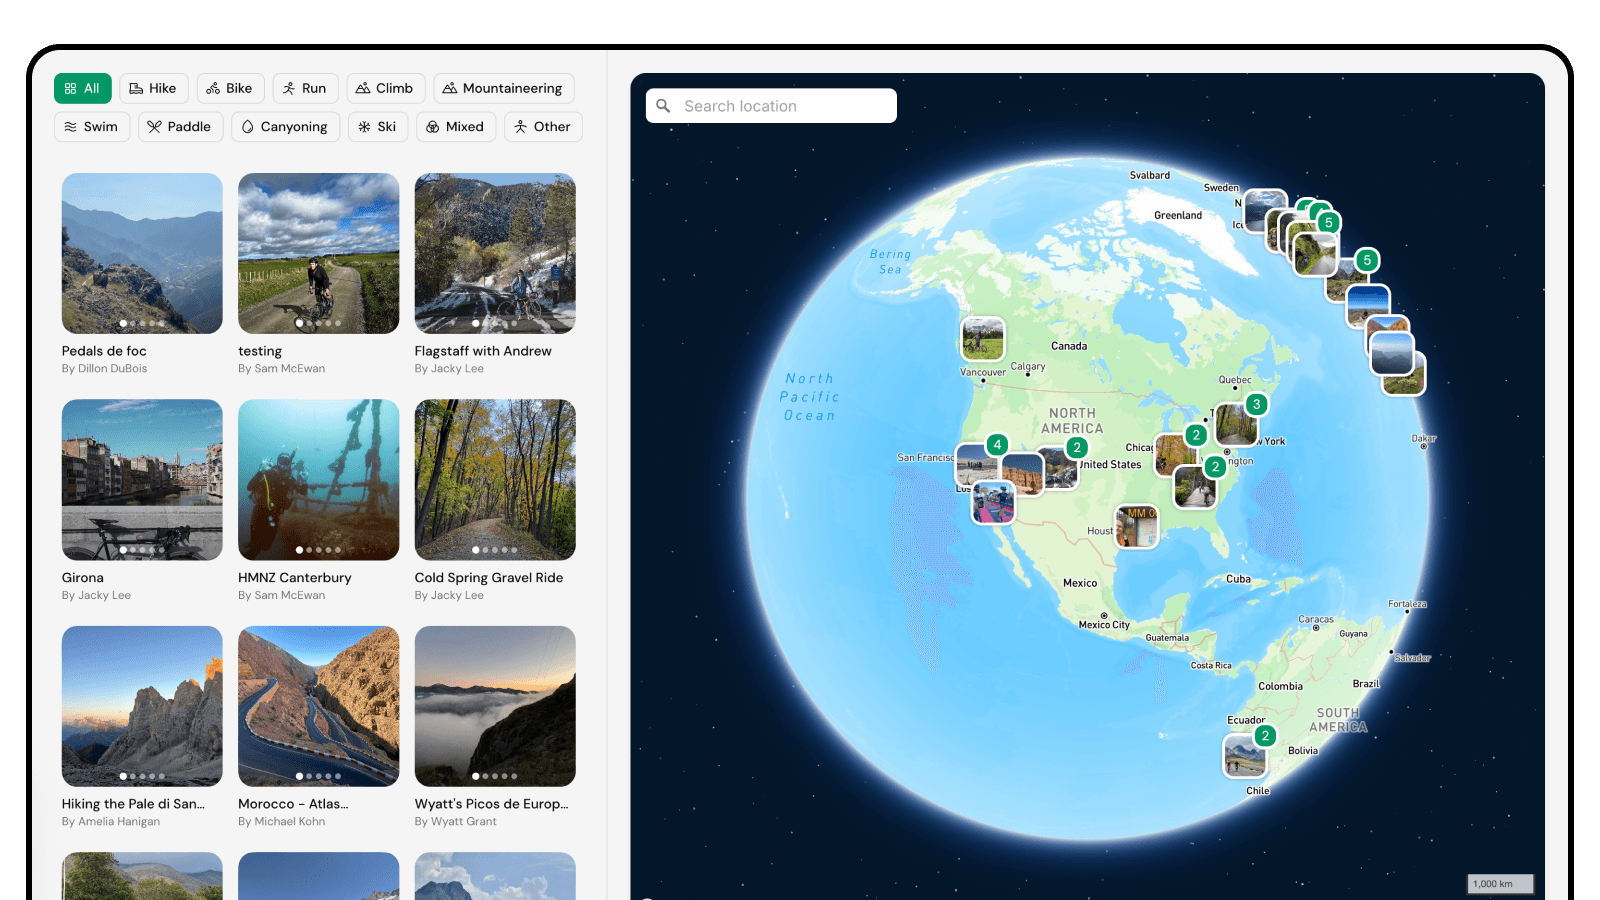The width and height of the screenshot is (1600, 900).
Task: Click the Other activity person icon
Action: [521, 127]
